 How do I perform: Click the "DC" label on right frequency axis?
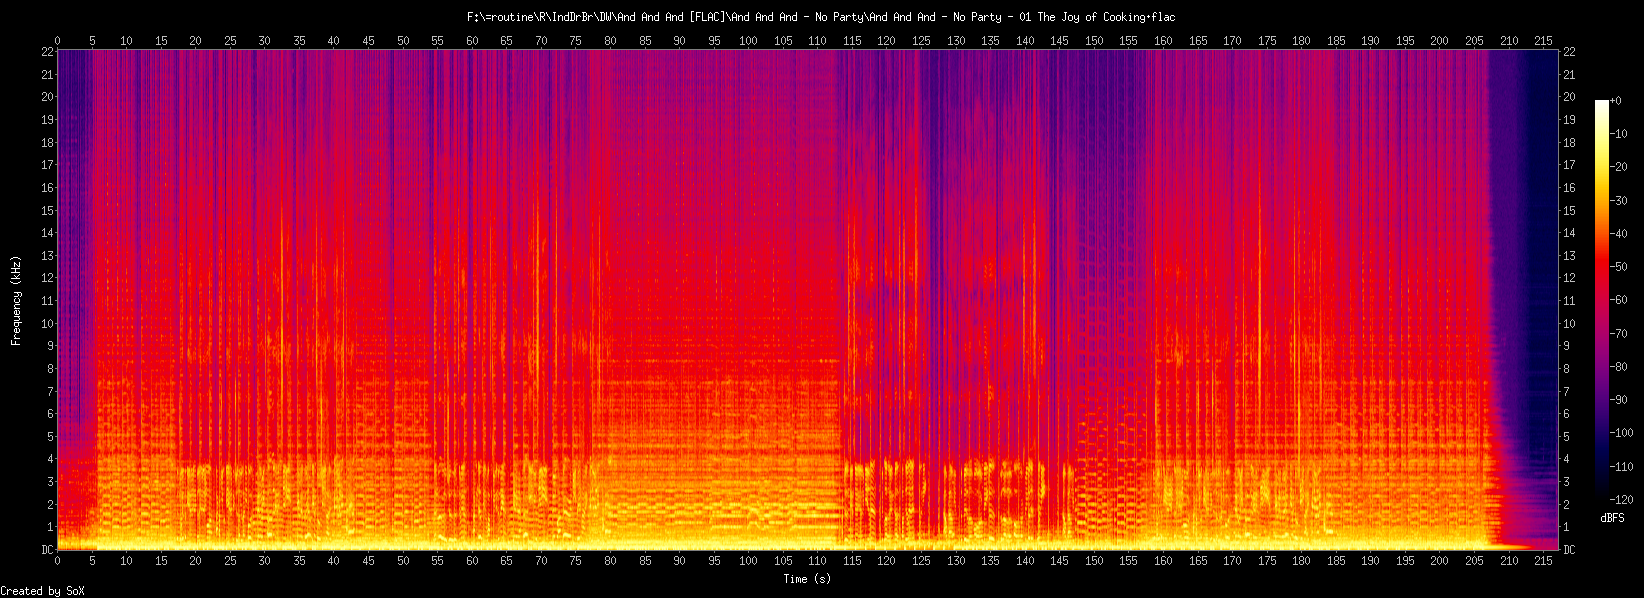click(1570, 550)
